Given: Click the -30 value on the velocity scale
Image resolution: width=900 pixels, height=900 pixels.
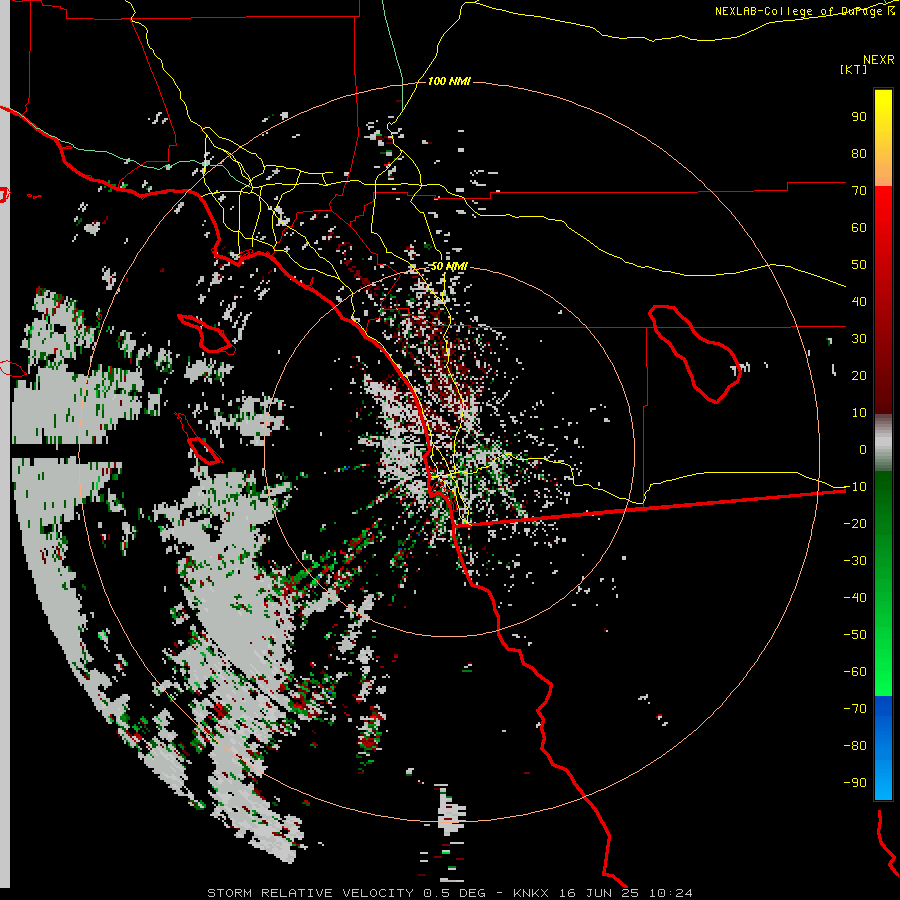Looking at the screenshot, I should pos(855,561).
